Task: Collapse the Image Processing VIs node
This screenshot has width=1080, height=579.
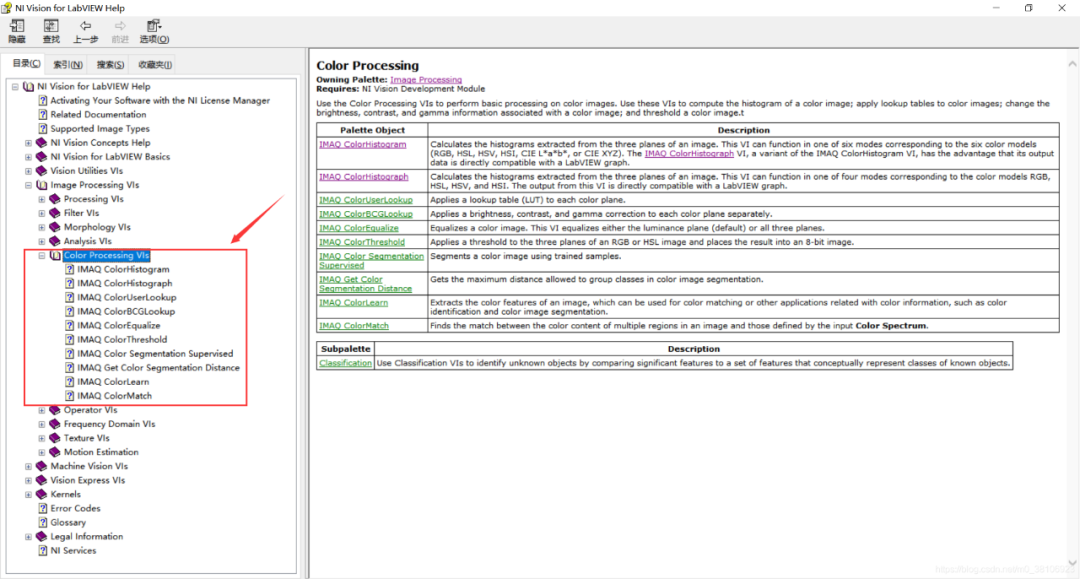Action: (x=28, y=185)
